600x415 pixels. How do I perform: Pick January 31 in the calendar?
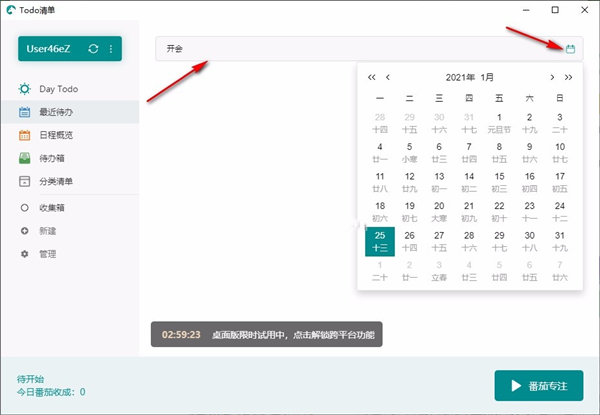click(x=559, y=240)
